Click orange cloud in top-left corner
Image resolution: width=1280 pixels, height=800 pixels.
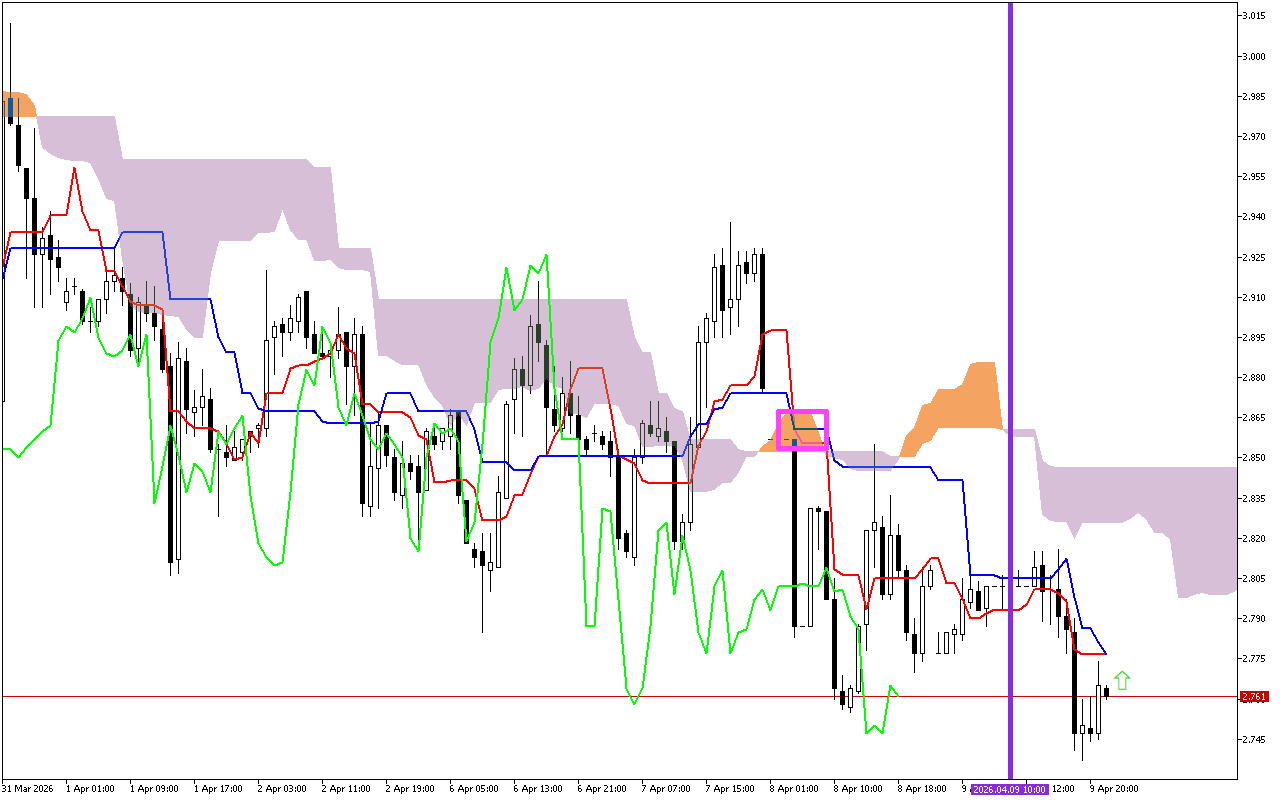tap(18, 104)
